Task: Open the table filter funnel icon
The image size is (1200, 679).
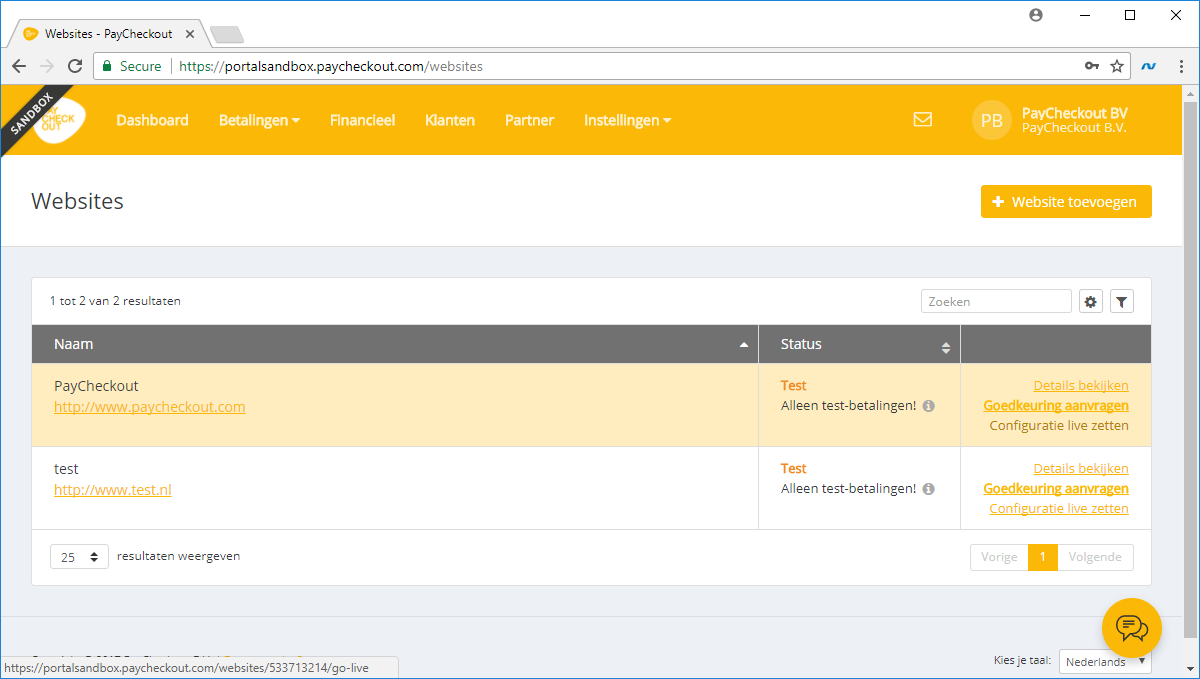Action: pyautogui.click(x=1122, y=301)
